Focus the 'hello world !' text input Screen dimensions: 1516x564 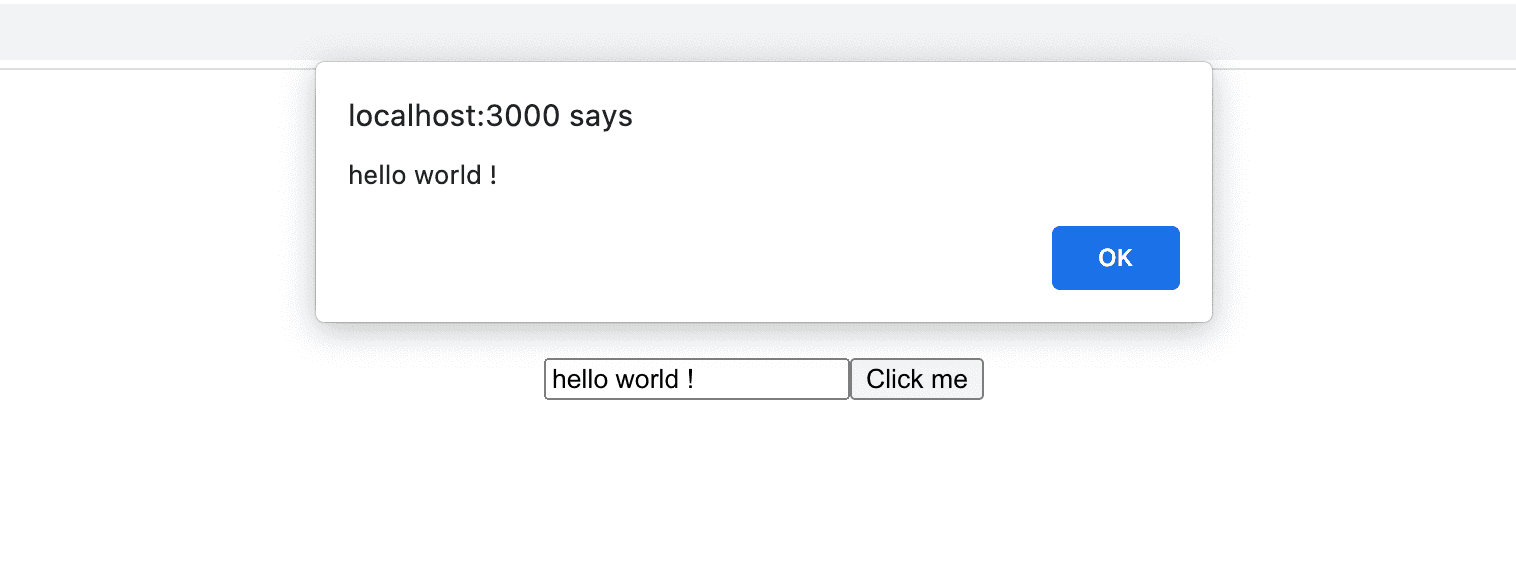696,379
